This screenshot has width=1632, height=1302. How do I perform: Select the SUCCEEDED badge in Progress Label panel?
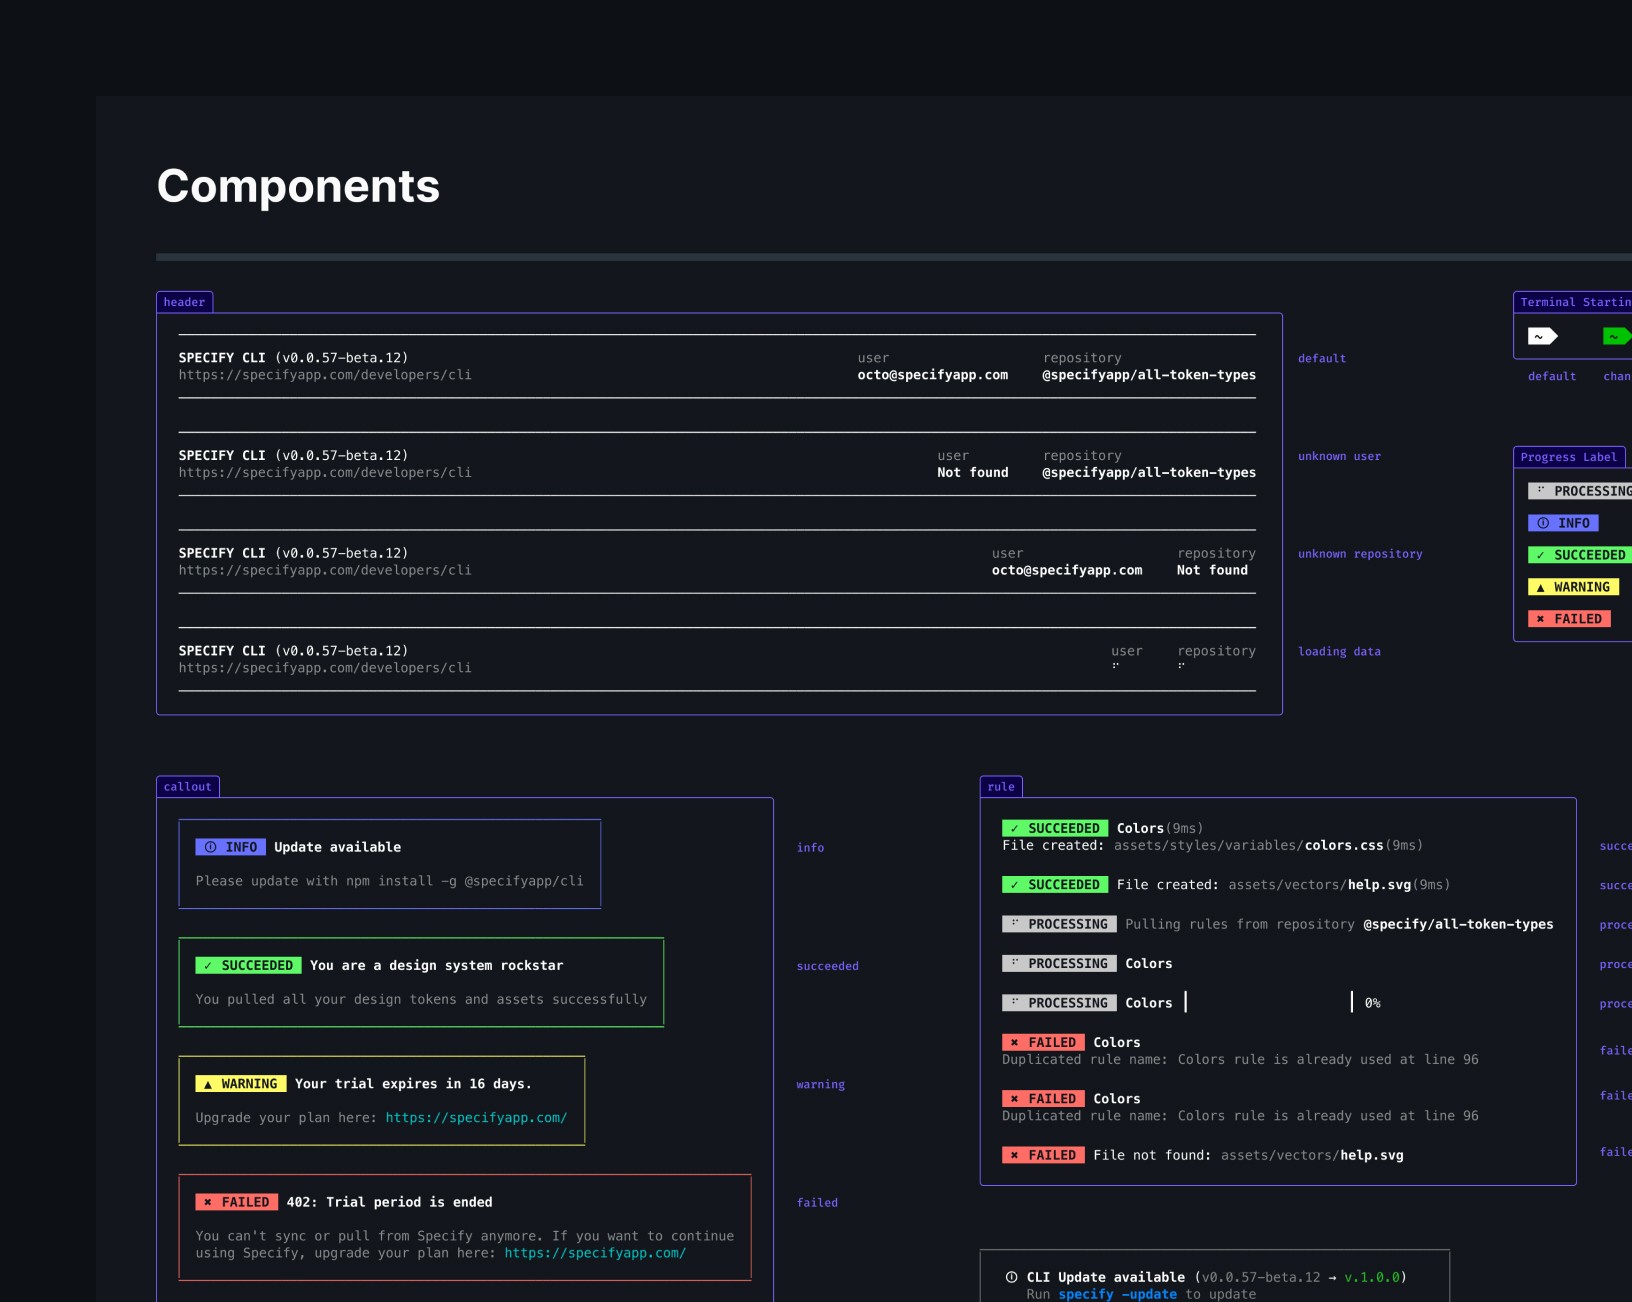(1580, 555)
